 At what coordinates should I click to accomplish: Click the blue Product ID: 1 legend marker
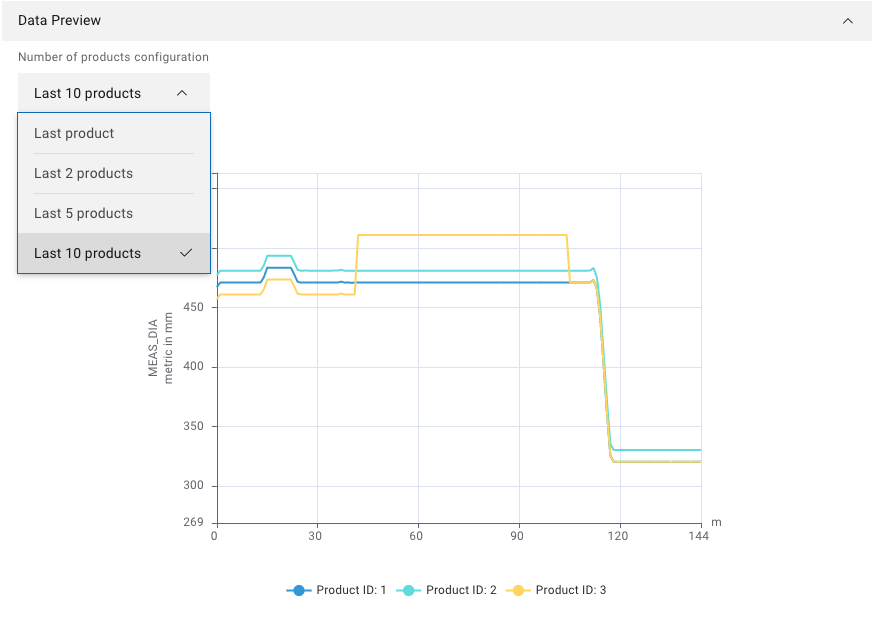coord(299,590)
